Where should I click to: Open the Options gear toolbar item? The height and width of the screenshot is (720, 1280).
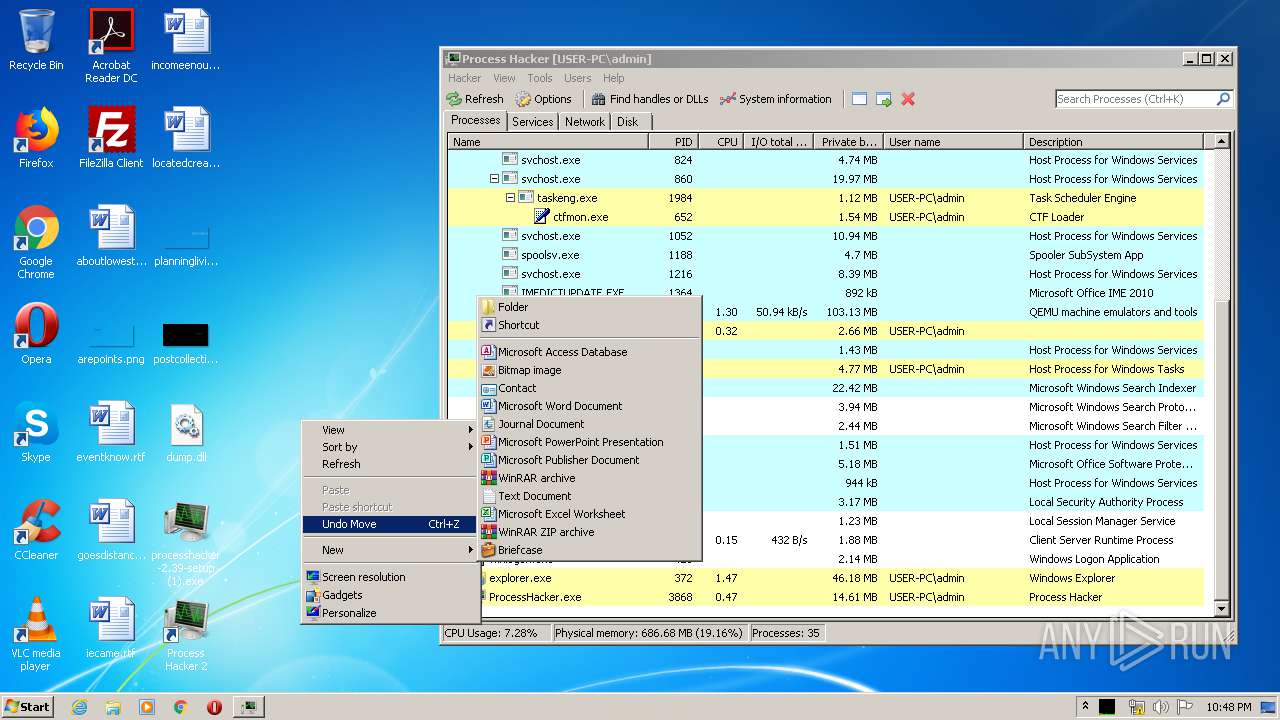(544, 99)
